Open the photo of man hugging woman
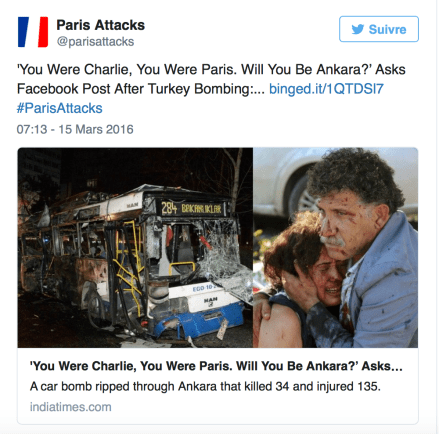 point(335,247)
